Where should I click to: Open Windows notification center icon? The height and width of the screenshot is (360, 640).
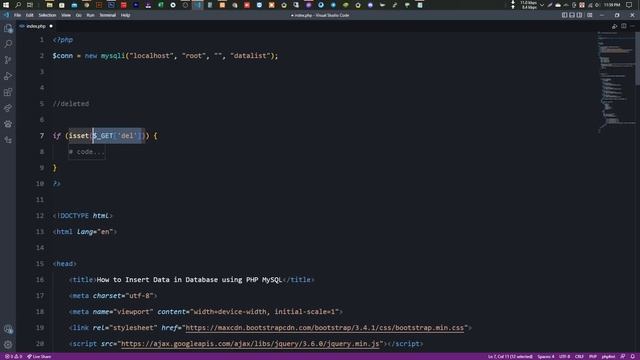[x=629, y=5]
